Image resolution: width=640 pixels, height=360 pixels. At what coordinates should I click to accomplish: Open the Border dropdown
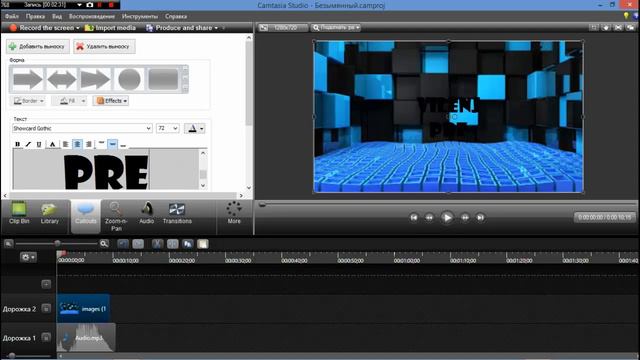coord(28,101)
